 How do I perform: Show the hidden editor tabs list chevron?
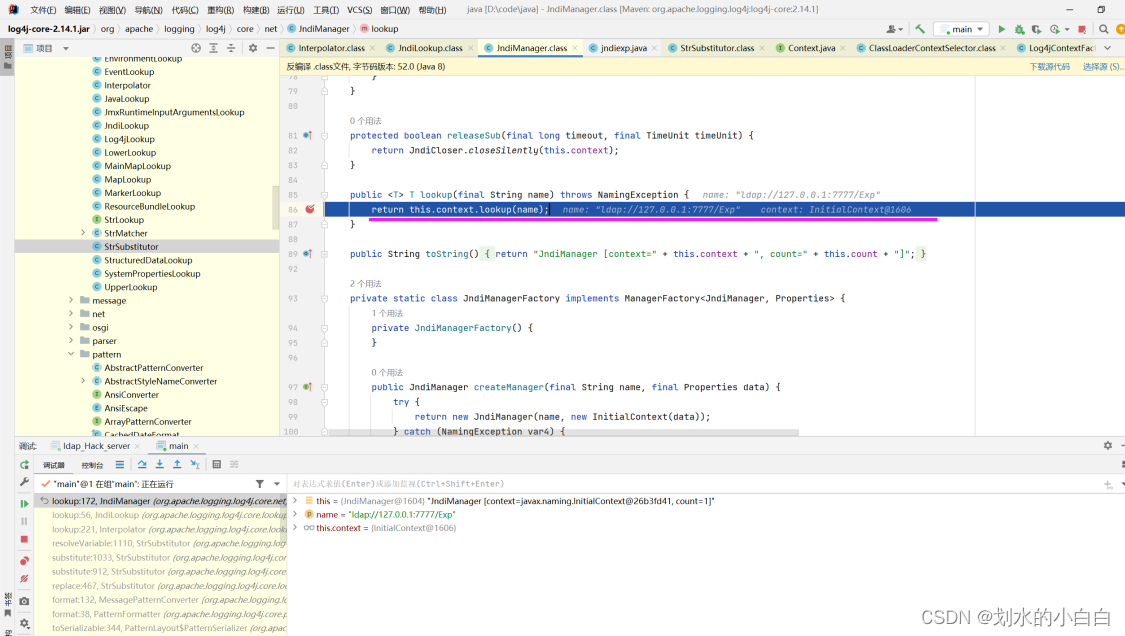[x=1107, y=48]
